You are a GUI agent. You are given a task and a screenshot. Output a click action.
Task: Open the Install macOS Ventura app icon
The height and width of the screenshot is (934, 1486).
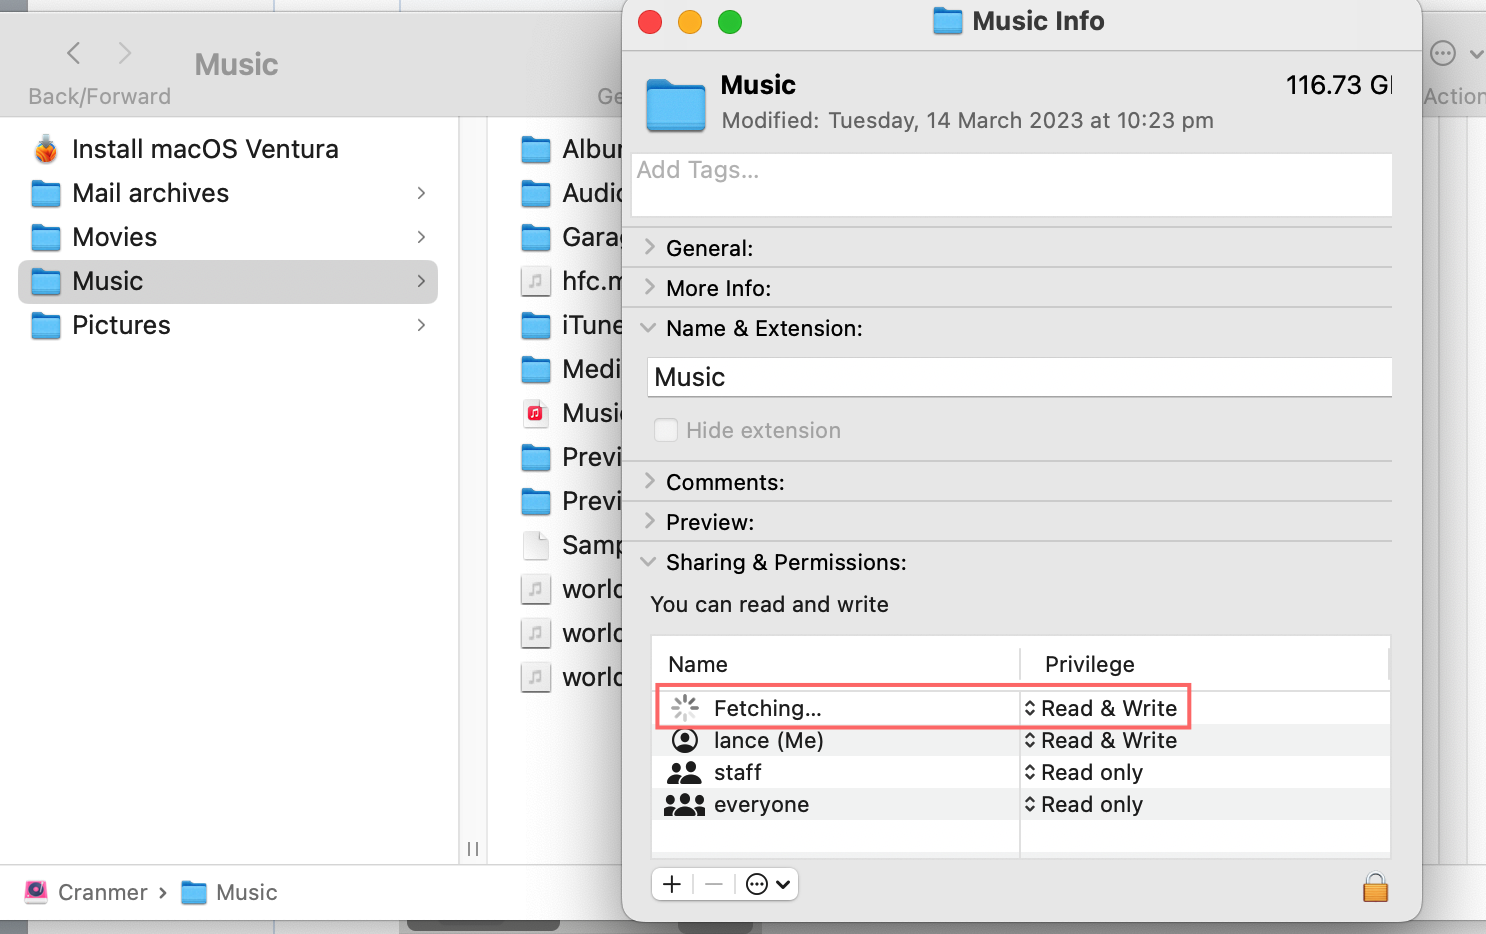click(46, 149)
